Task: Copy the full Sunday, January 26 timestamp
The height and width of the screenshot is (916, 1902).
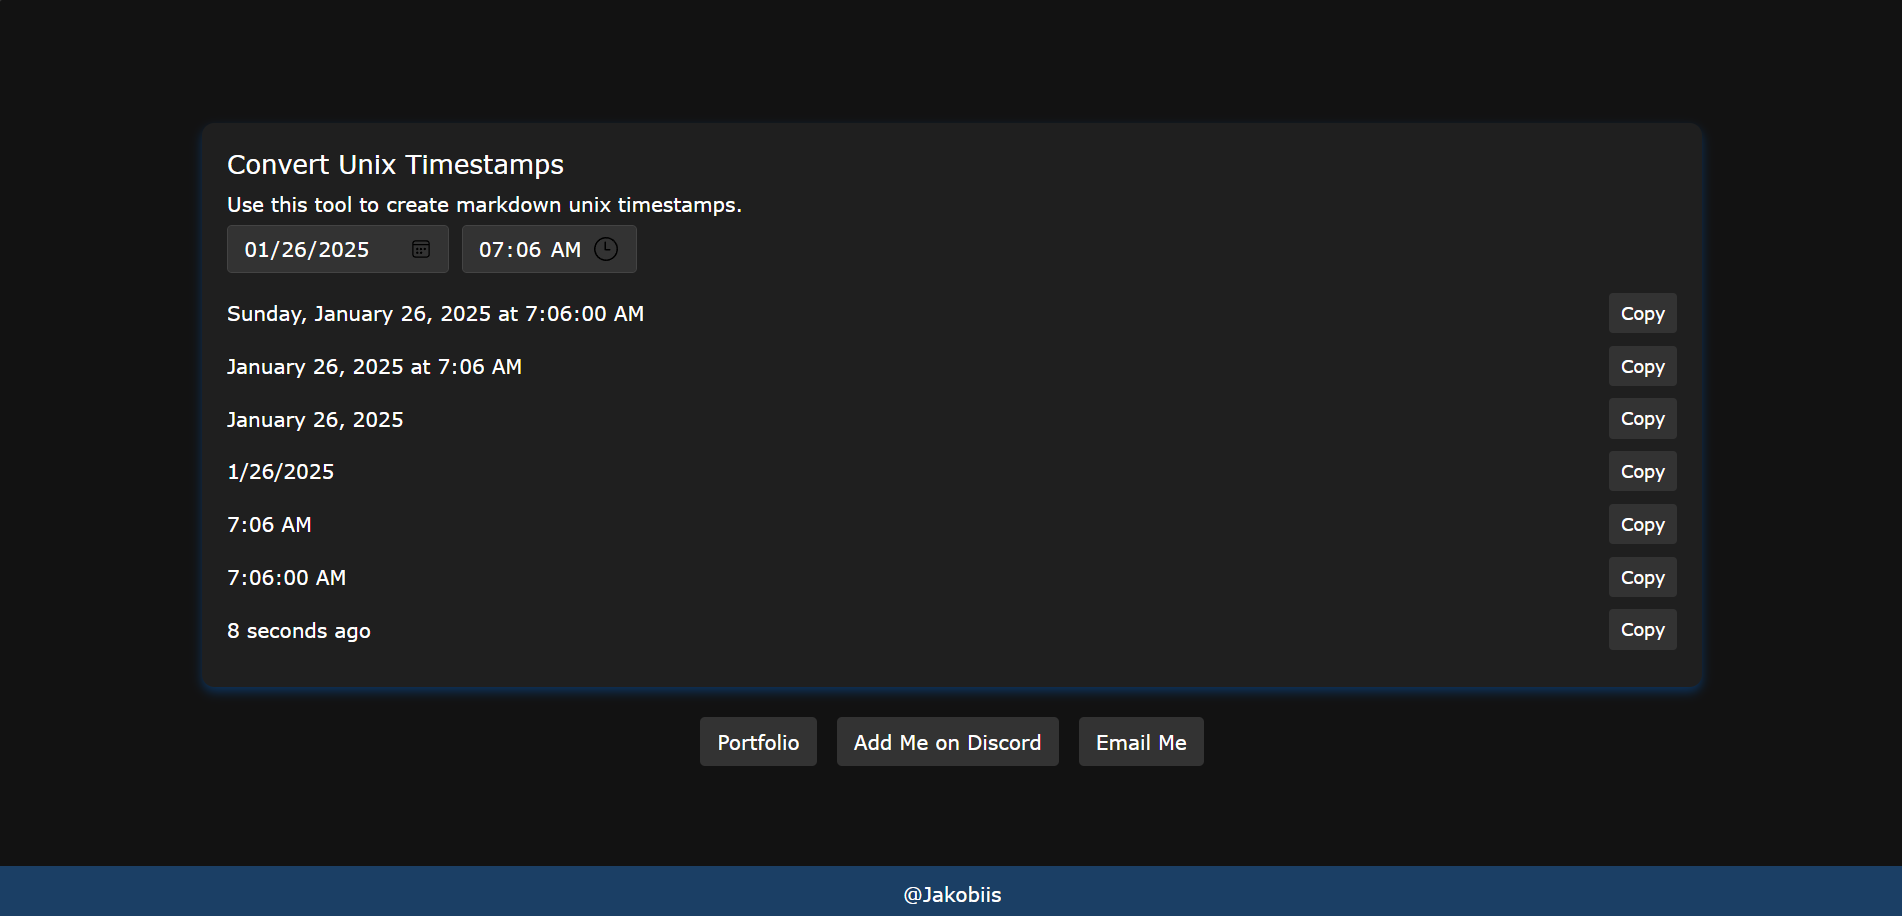Action: click(x=1642, y=313)
